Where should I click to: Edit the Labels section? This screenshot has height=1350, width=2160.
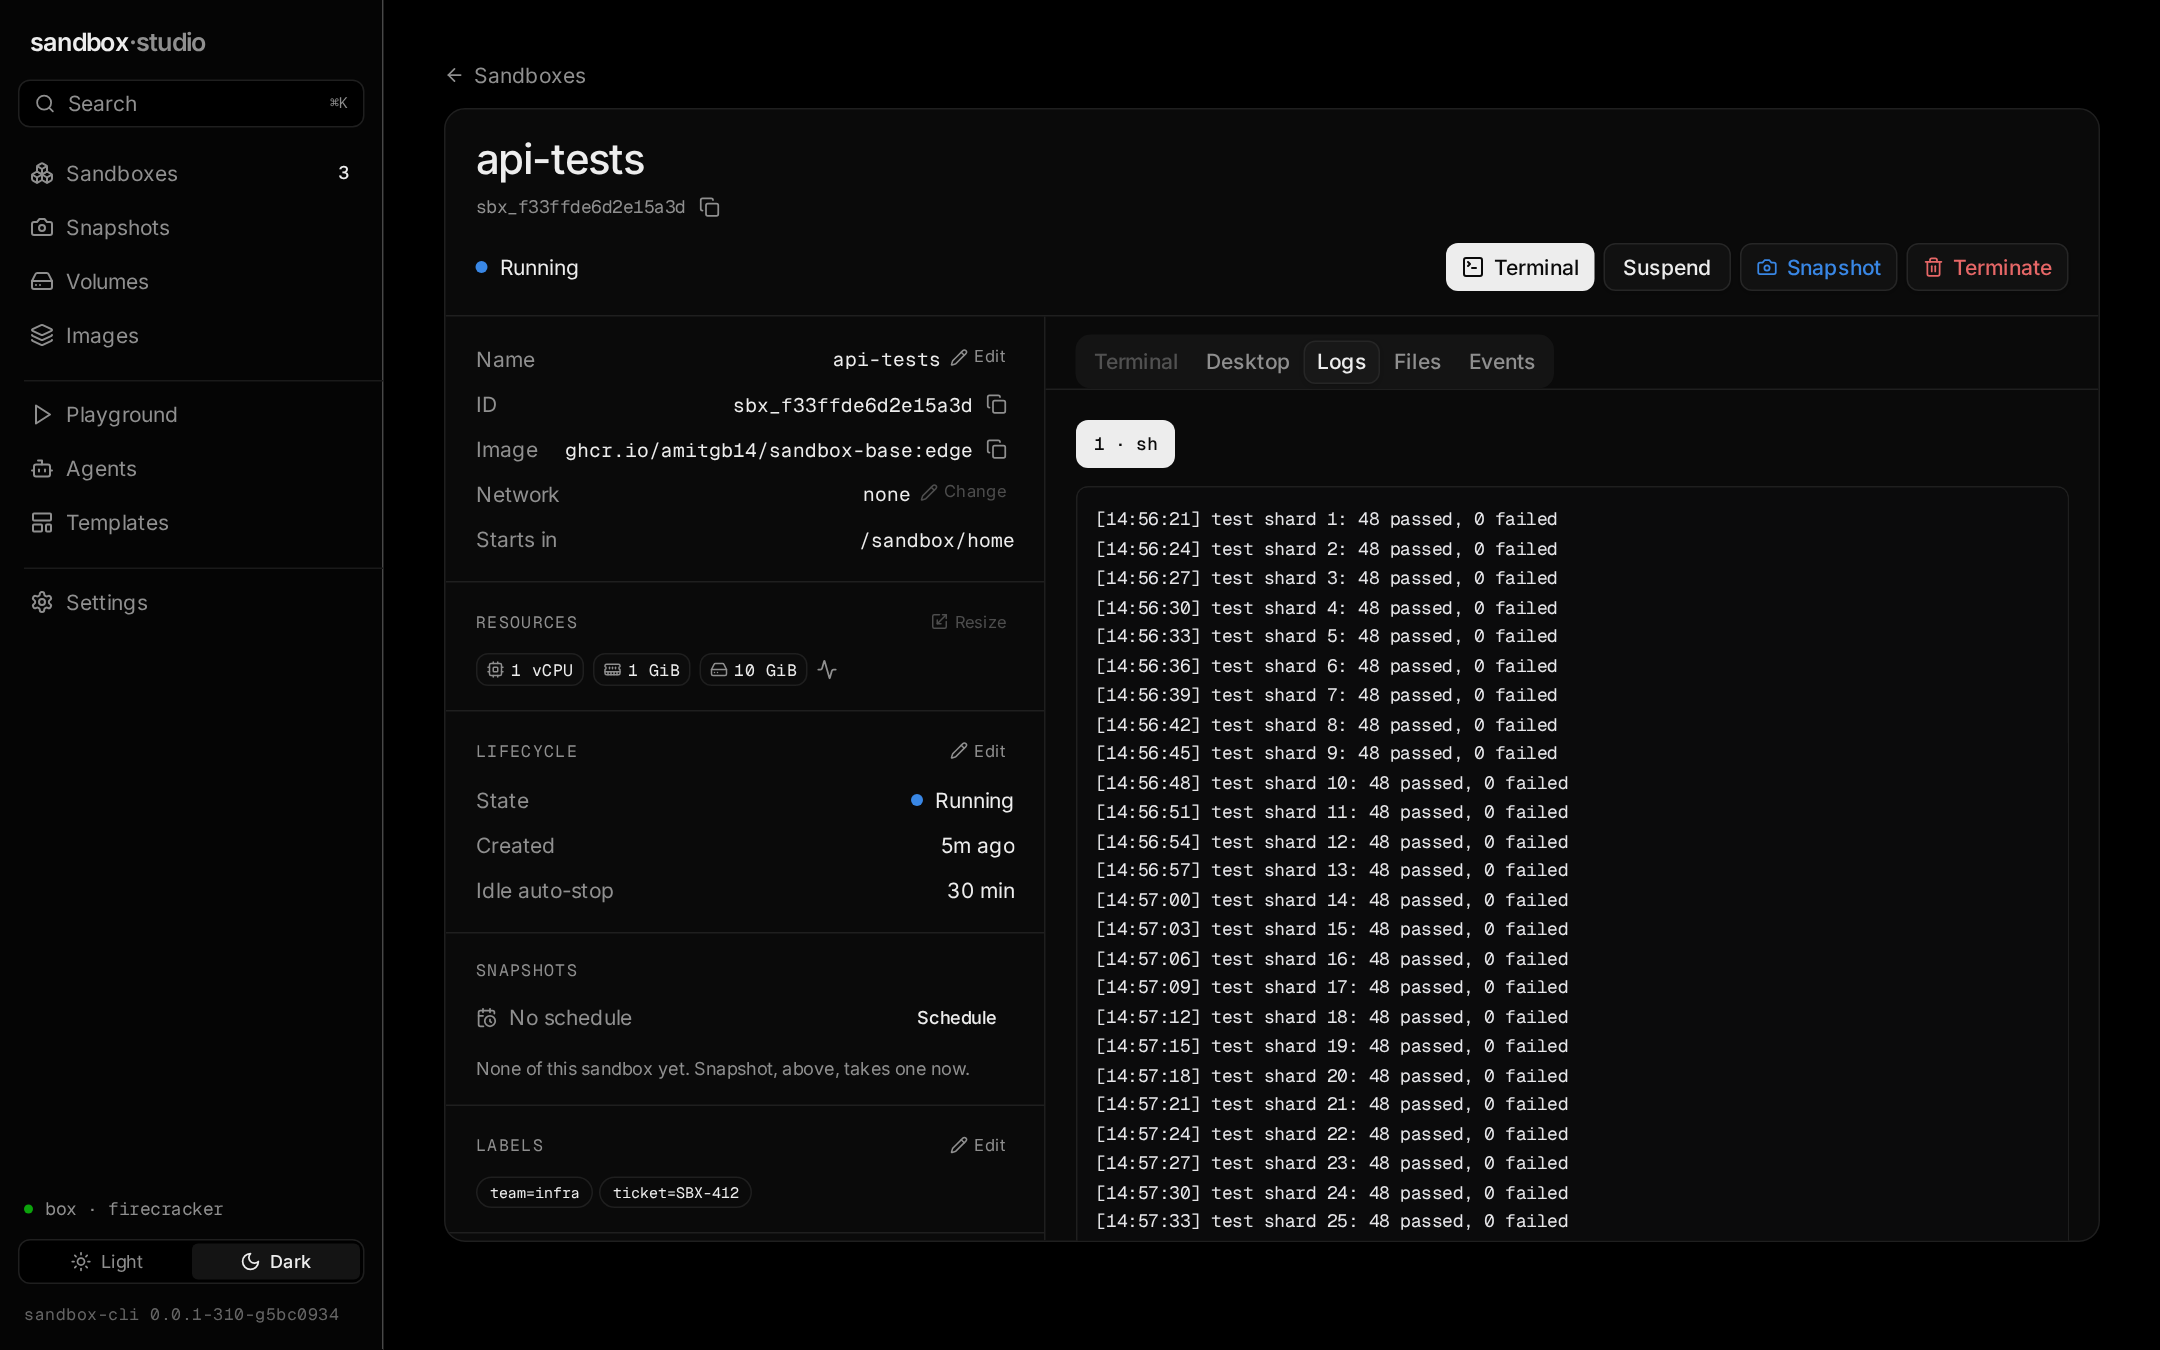978,1145
